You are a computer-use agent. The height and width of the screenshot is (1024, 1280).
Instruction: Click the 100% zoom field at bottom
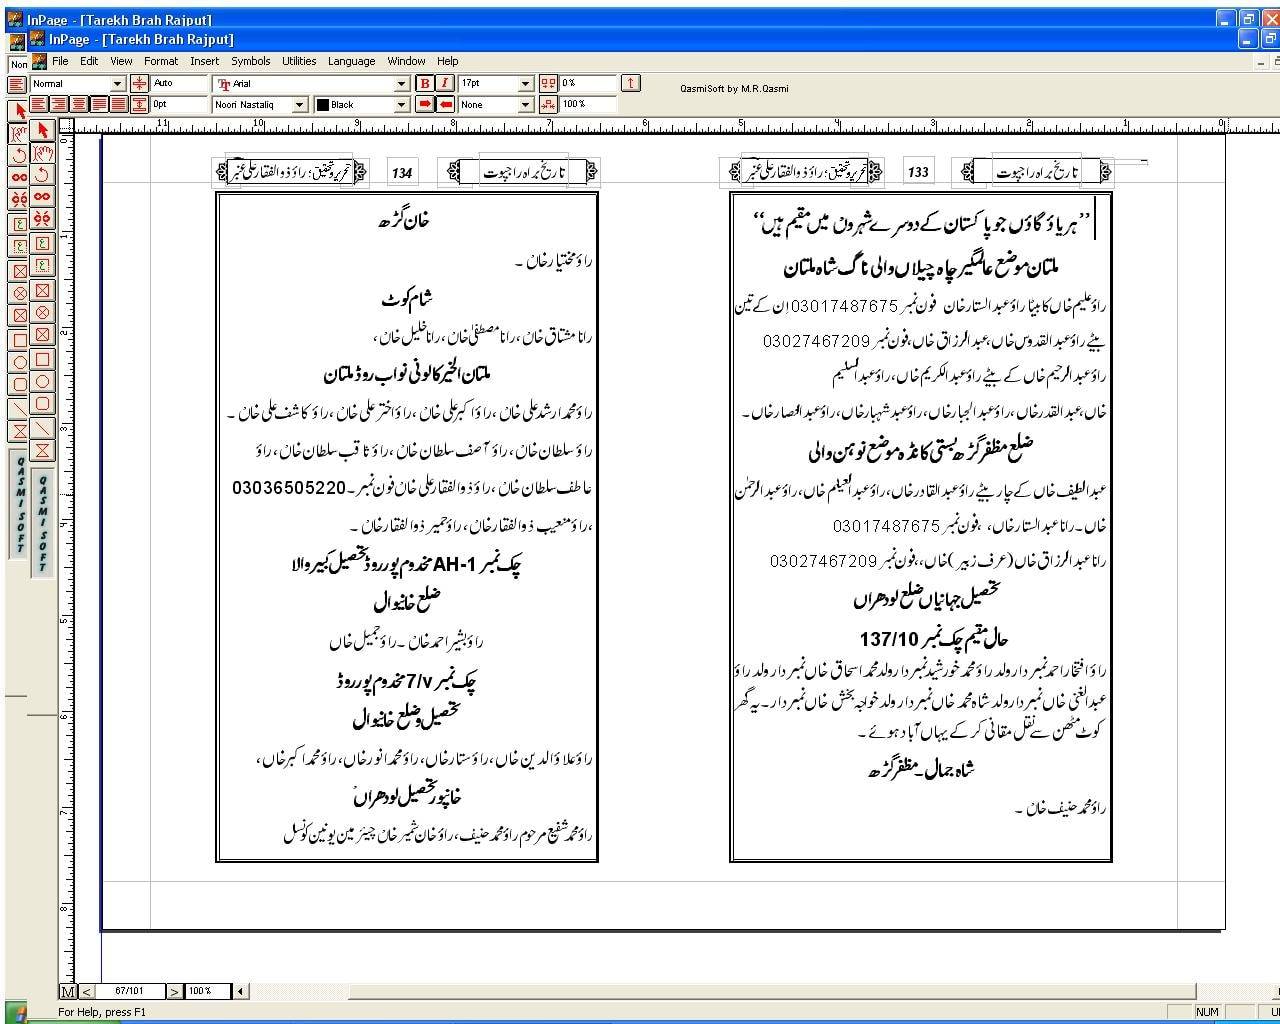[x=207, y=991]
